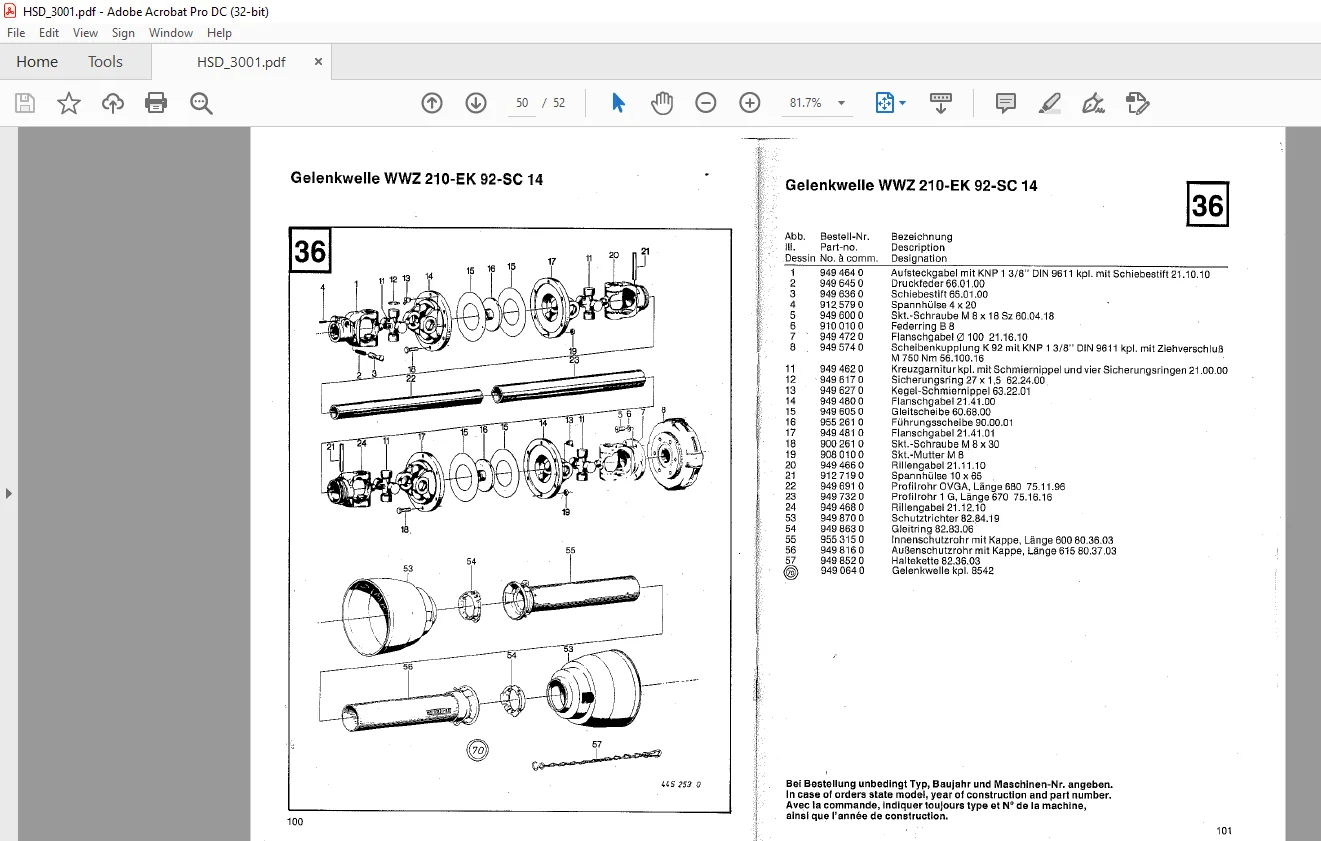Open the find text magnifier tool

click(x=201, y=103)
